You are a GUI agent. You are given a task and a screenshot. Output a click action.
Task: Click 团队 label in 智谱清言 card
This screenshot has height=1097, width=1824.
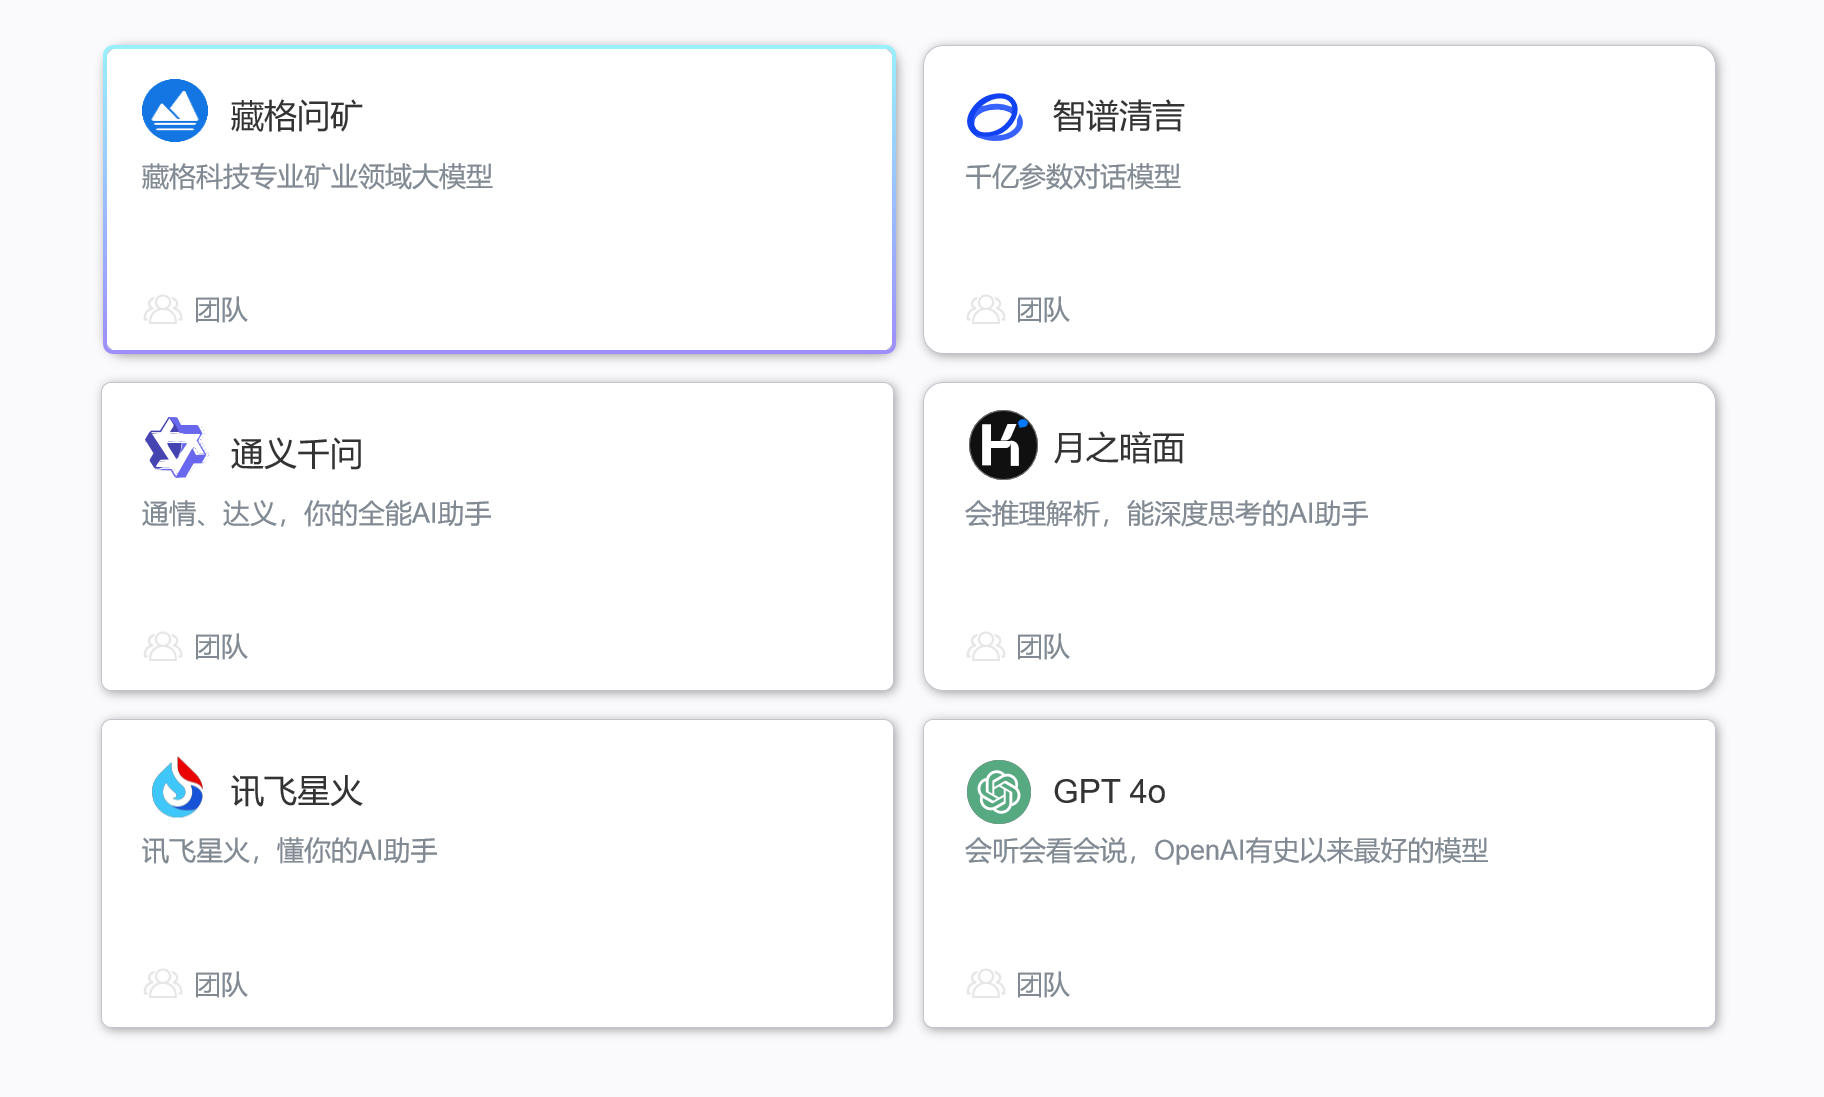[x=1043, y=310]
